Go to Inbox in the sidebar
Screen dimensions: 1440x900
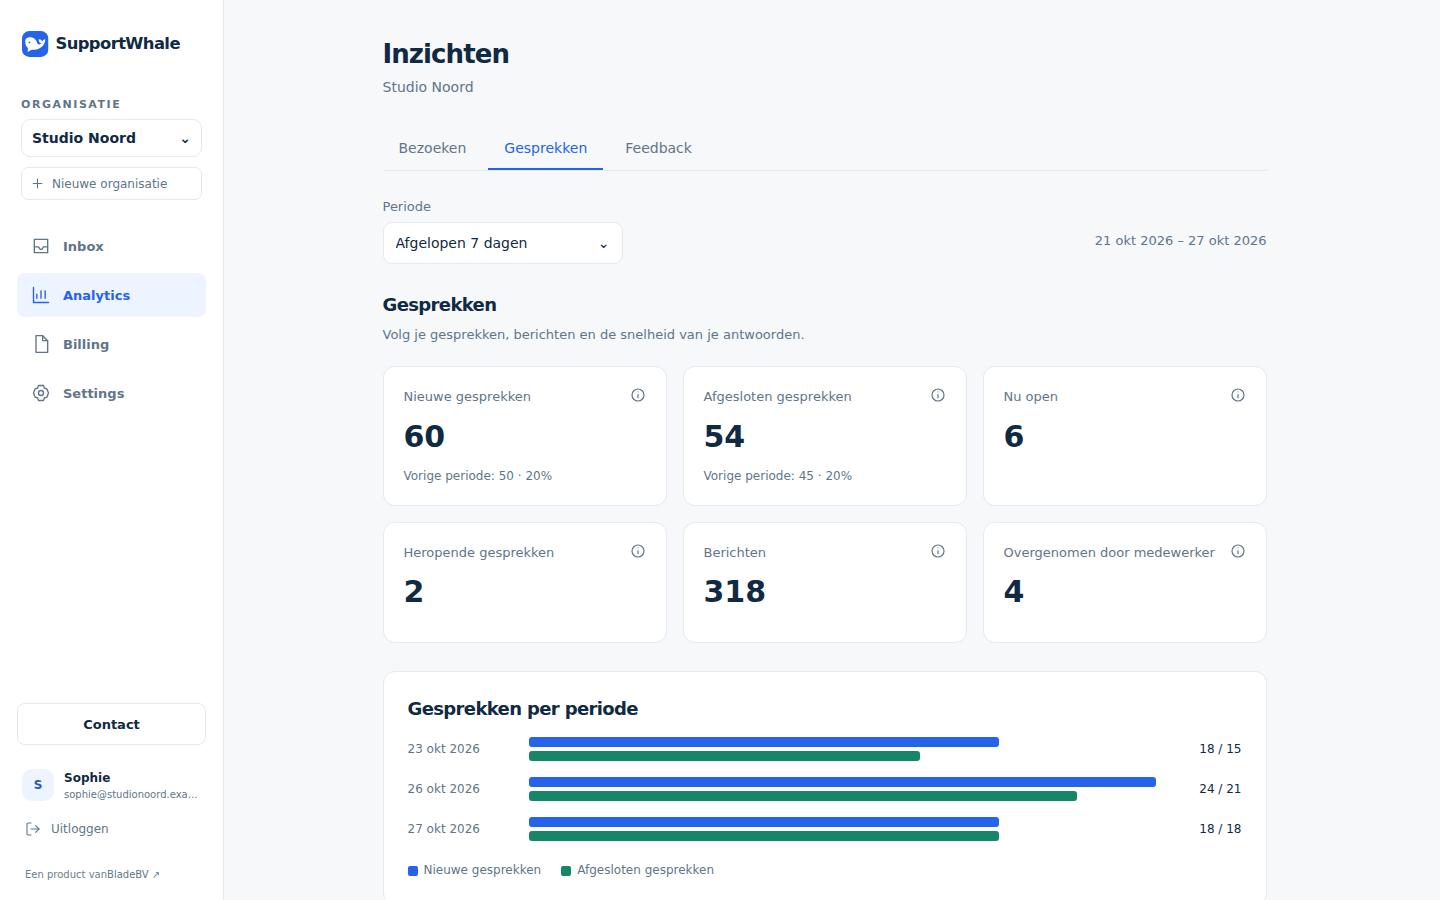pyautogui.click(x=111, y=246)
